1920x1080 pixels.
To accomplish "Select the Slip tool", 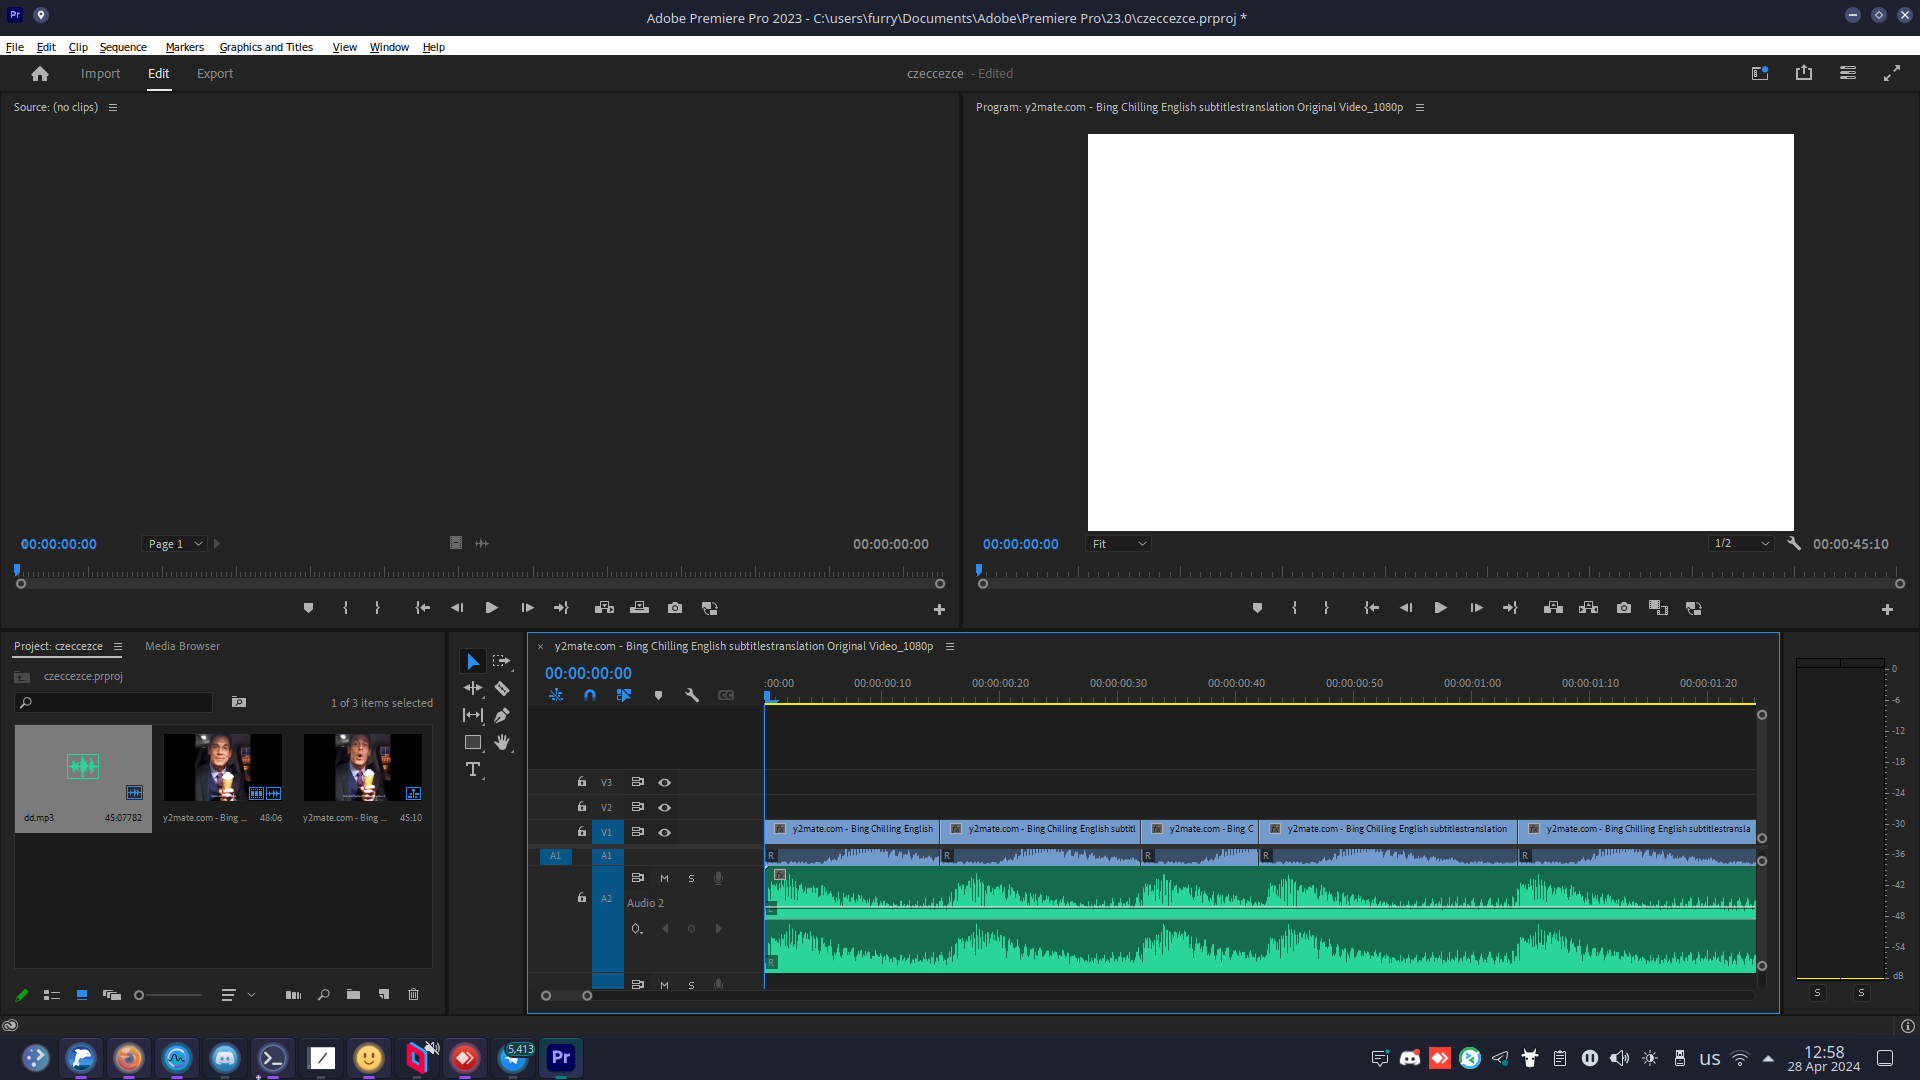I will pyautogui.click(x=473, y=715).
